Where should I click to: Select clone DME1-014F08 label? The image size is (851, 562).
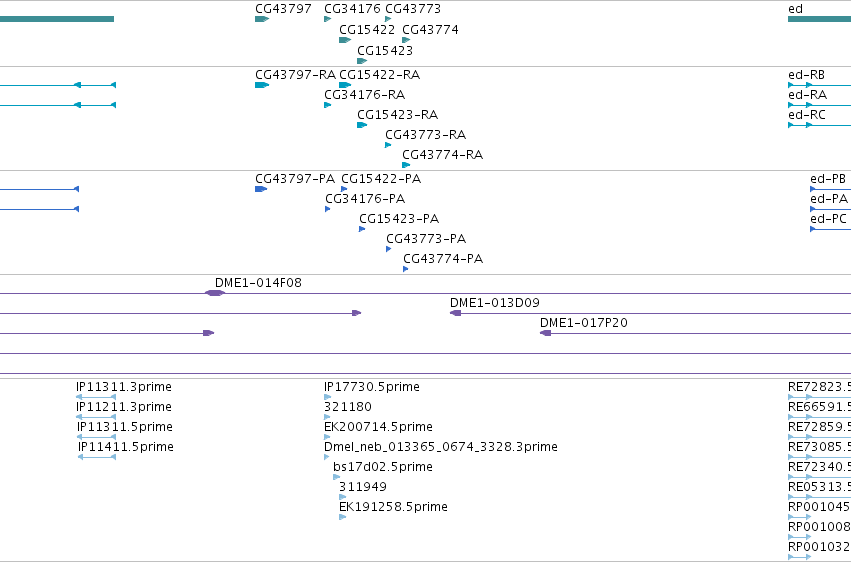258,283
